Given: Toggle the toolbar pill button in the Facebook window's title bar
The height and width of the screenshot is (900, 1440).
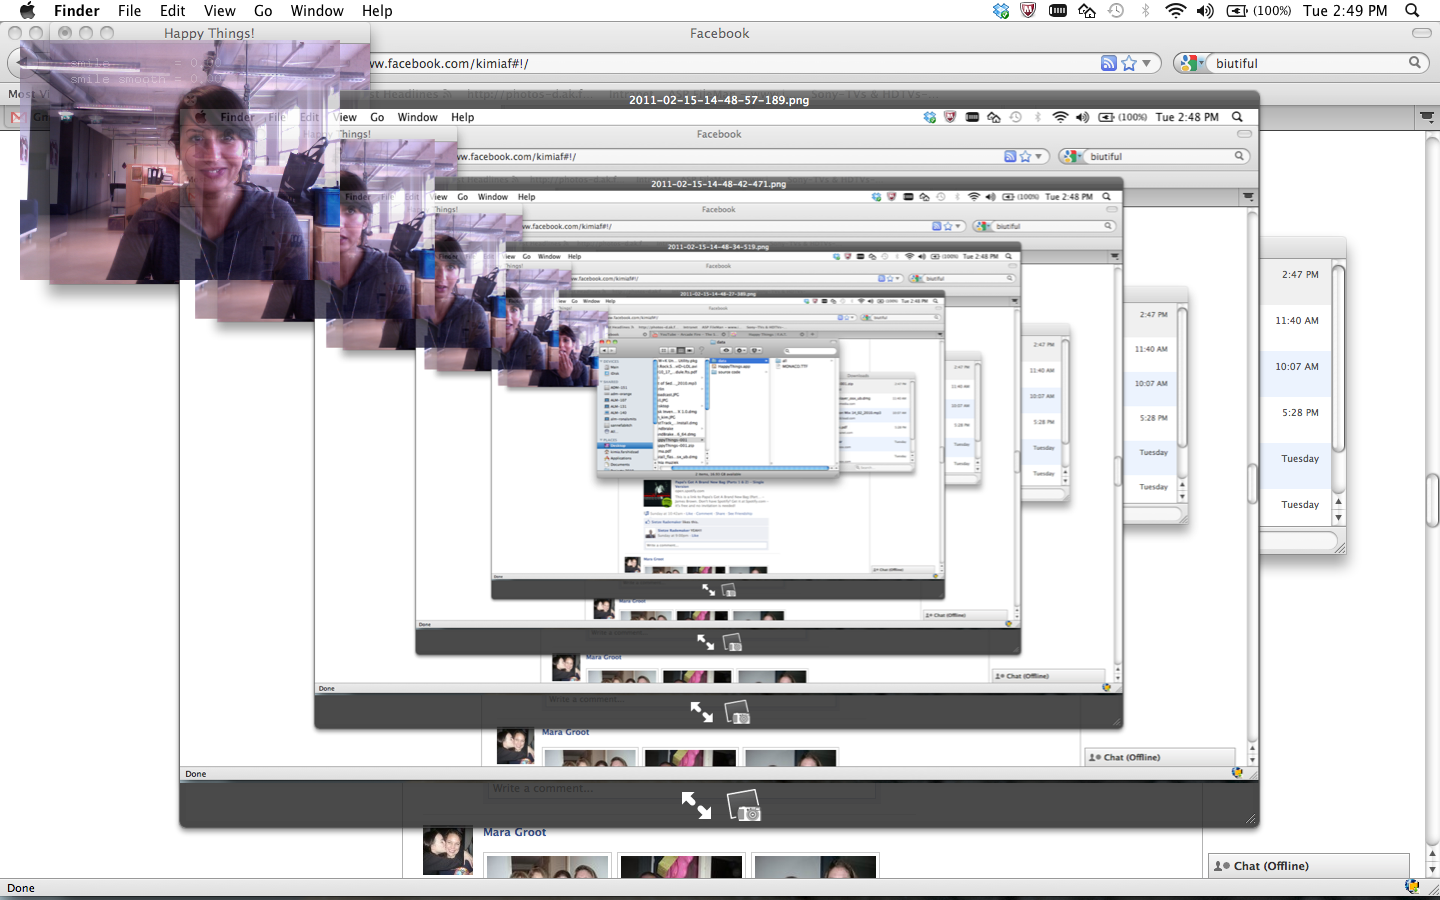Looking at the screenshot, I should tap(1421, 33).
